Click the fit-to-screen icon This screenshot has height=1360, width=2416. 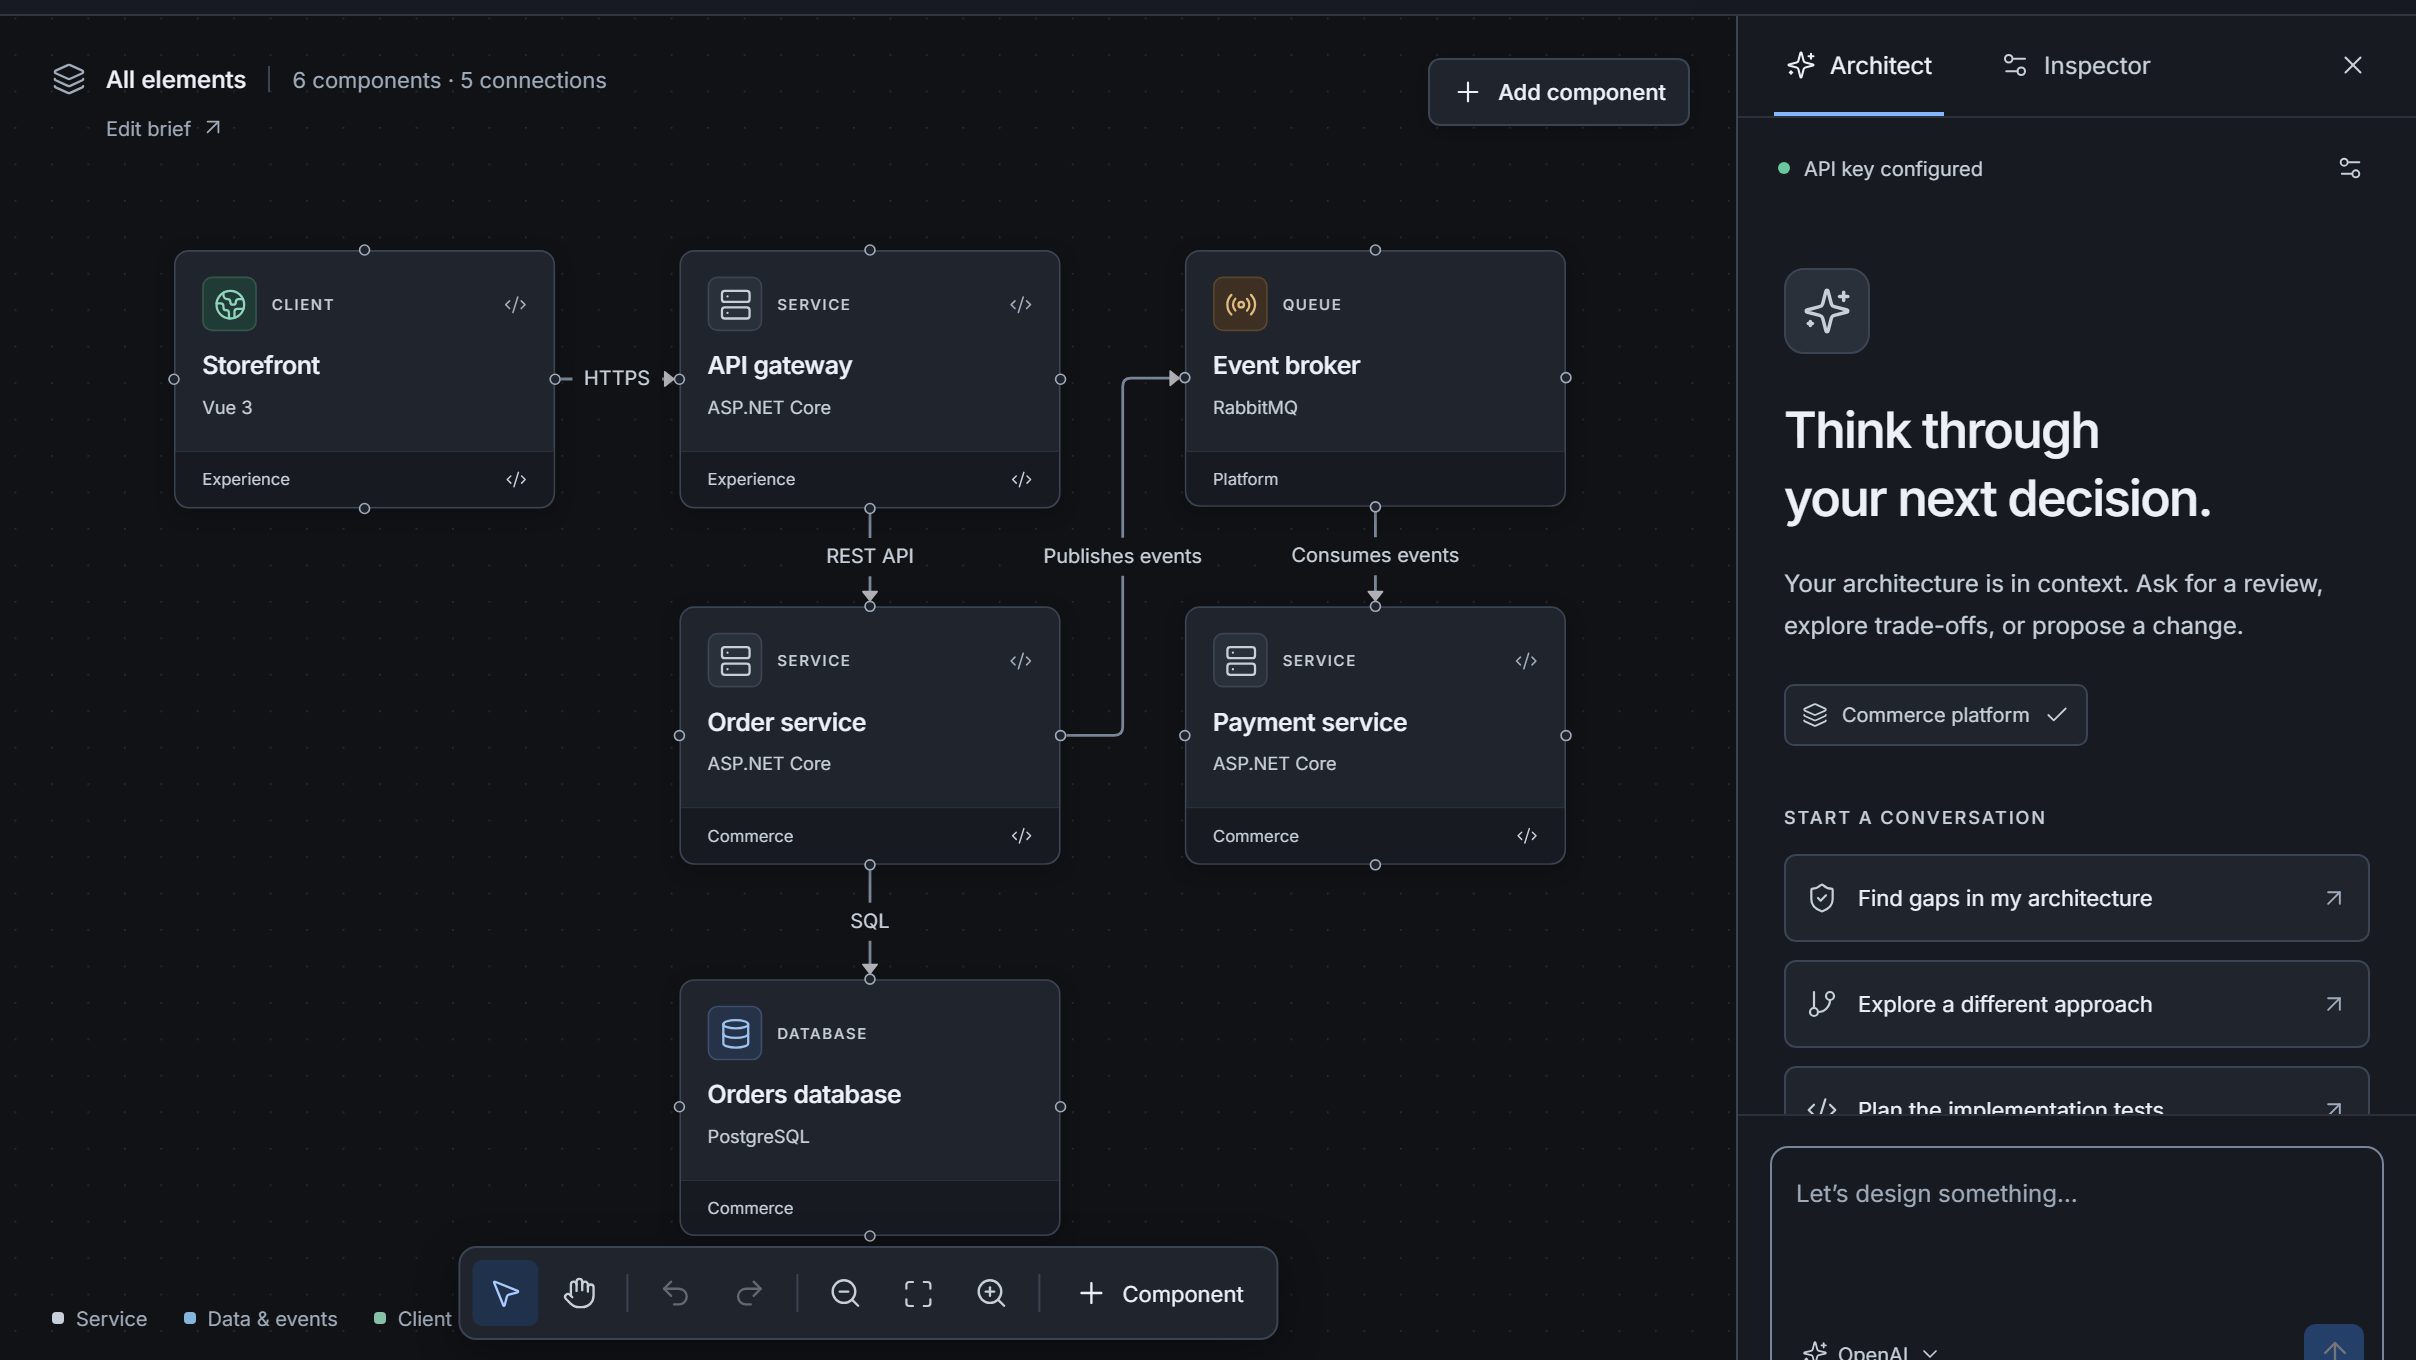point(918,1293)
